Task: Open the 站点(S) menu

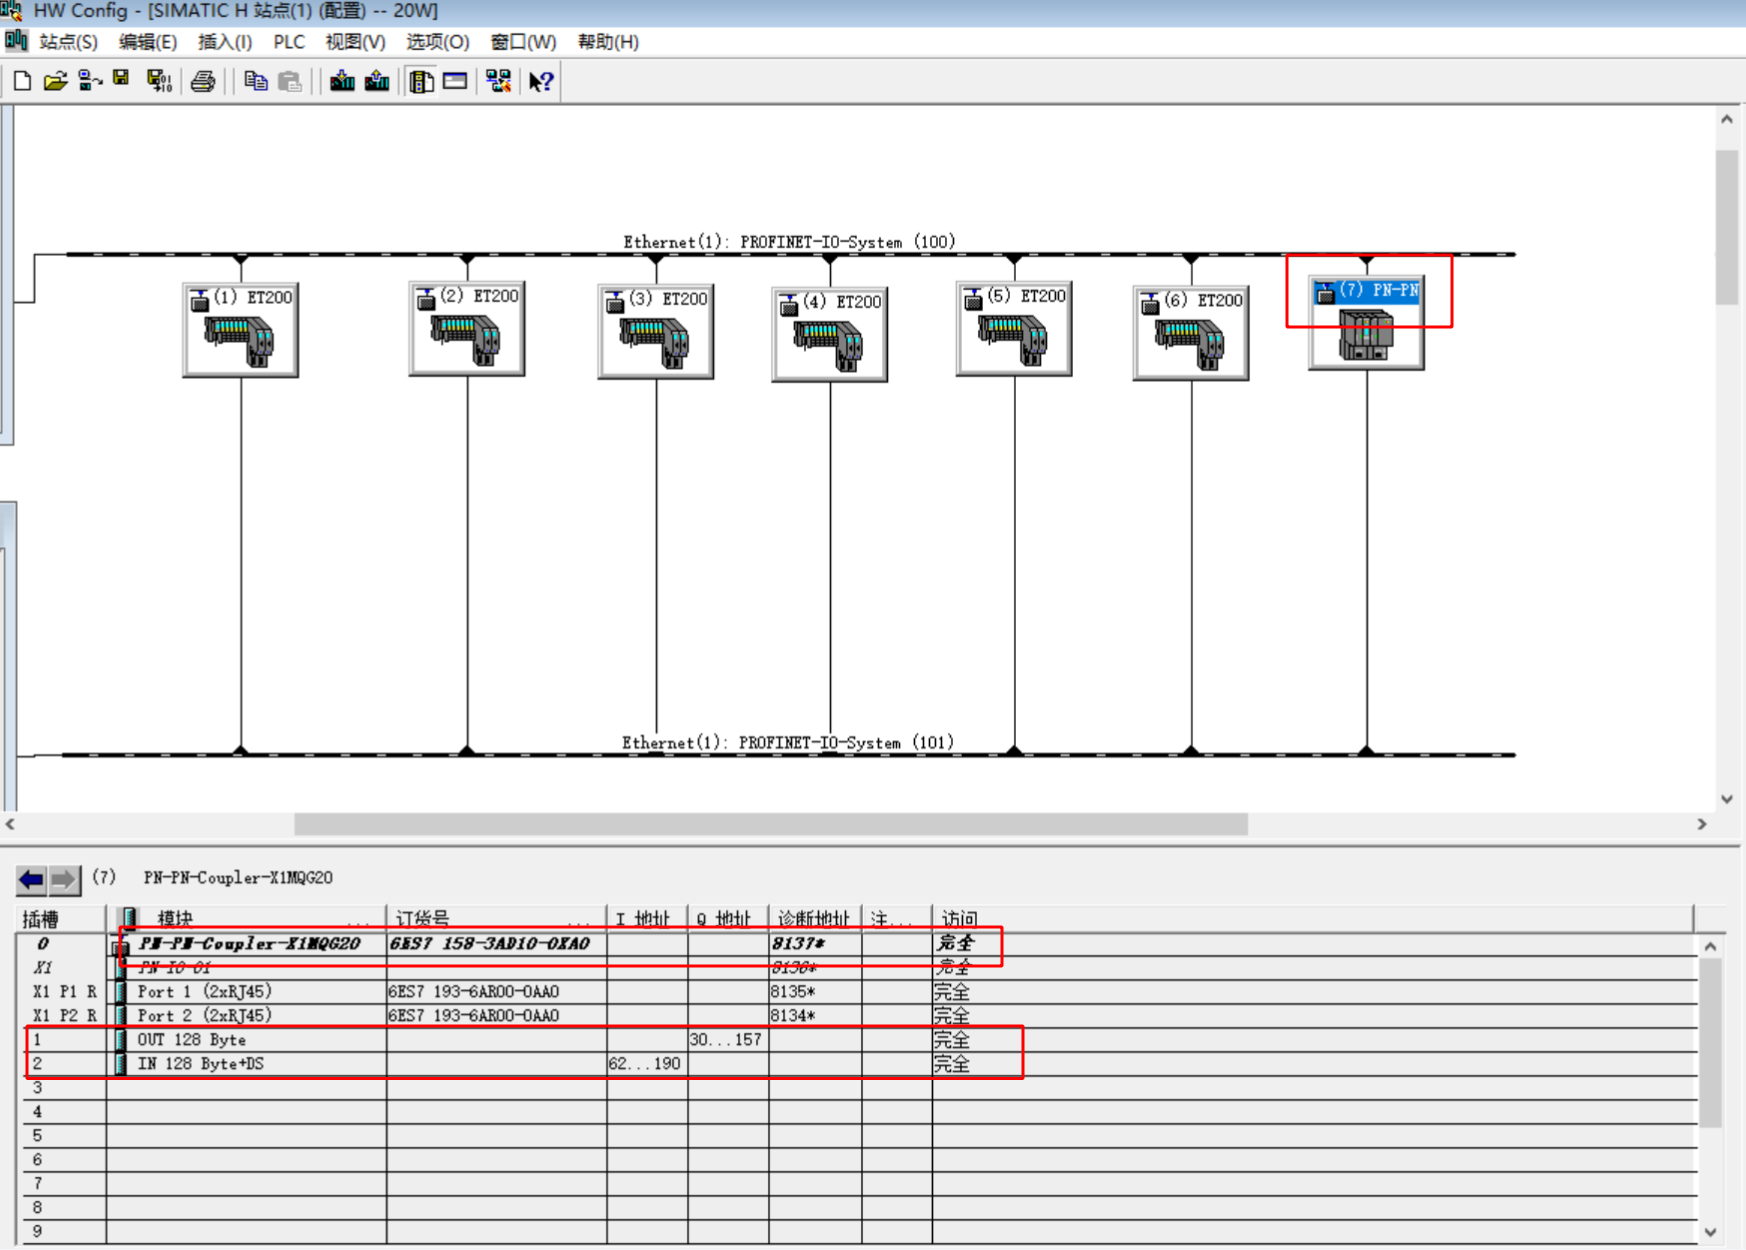Action: pyautogui.click(x=68, y=42)
